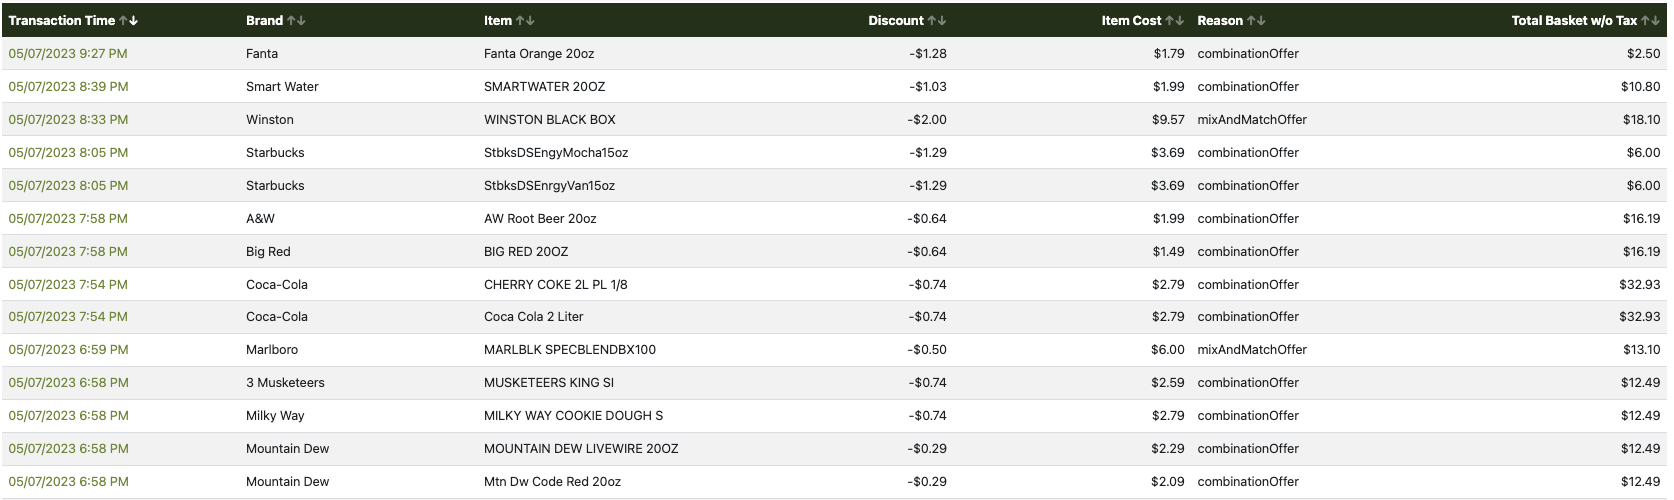The height and width of the screenshot is (500, 1674).
Task: Select the WINSTON BLACK BOX item cell
Action: click(x=550, y=120)
